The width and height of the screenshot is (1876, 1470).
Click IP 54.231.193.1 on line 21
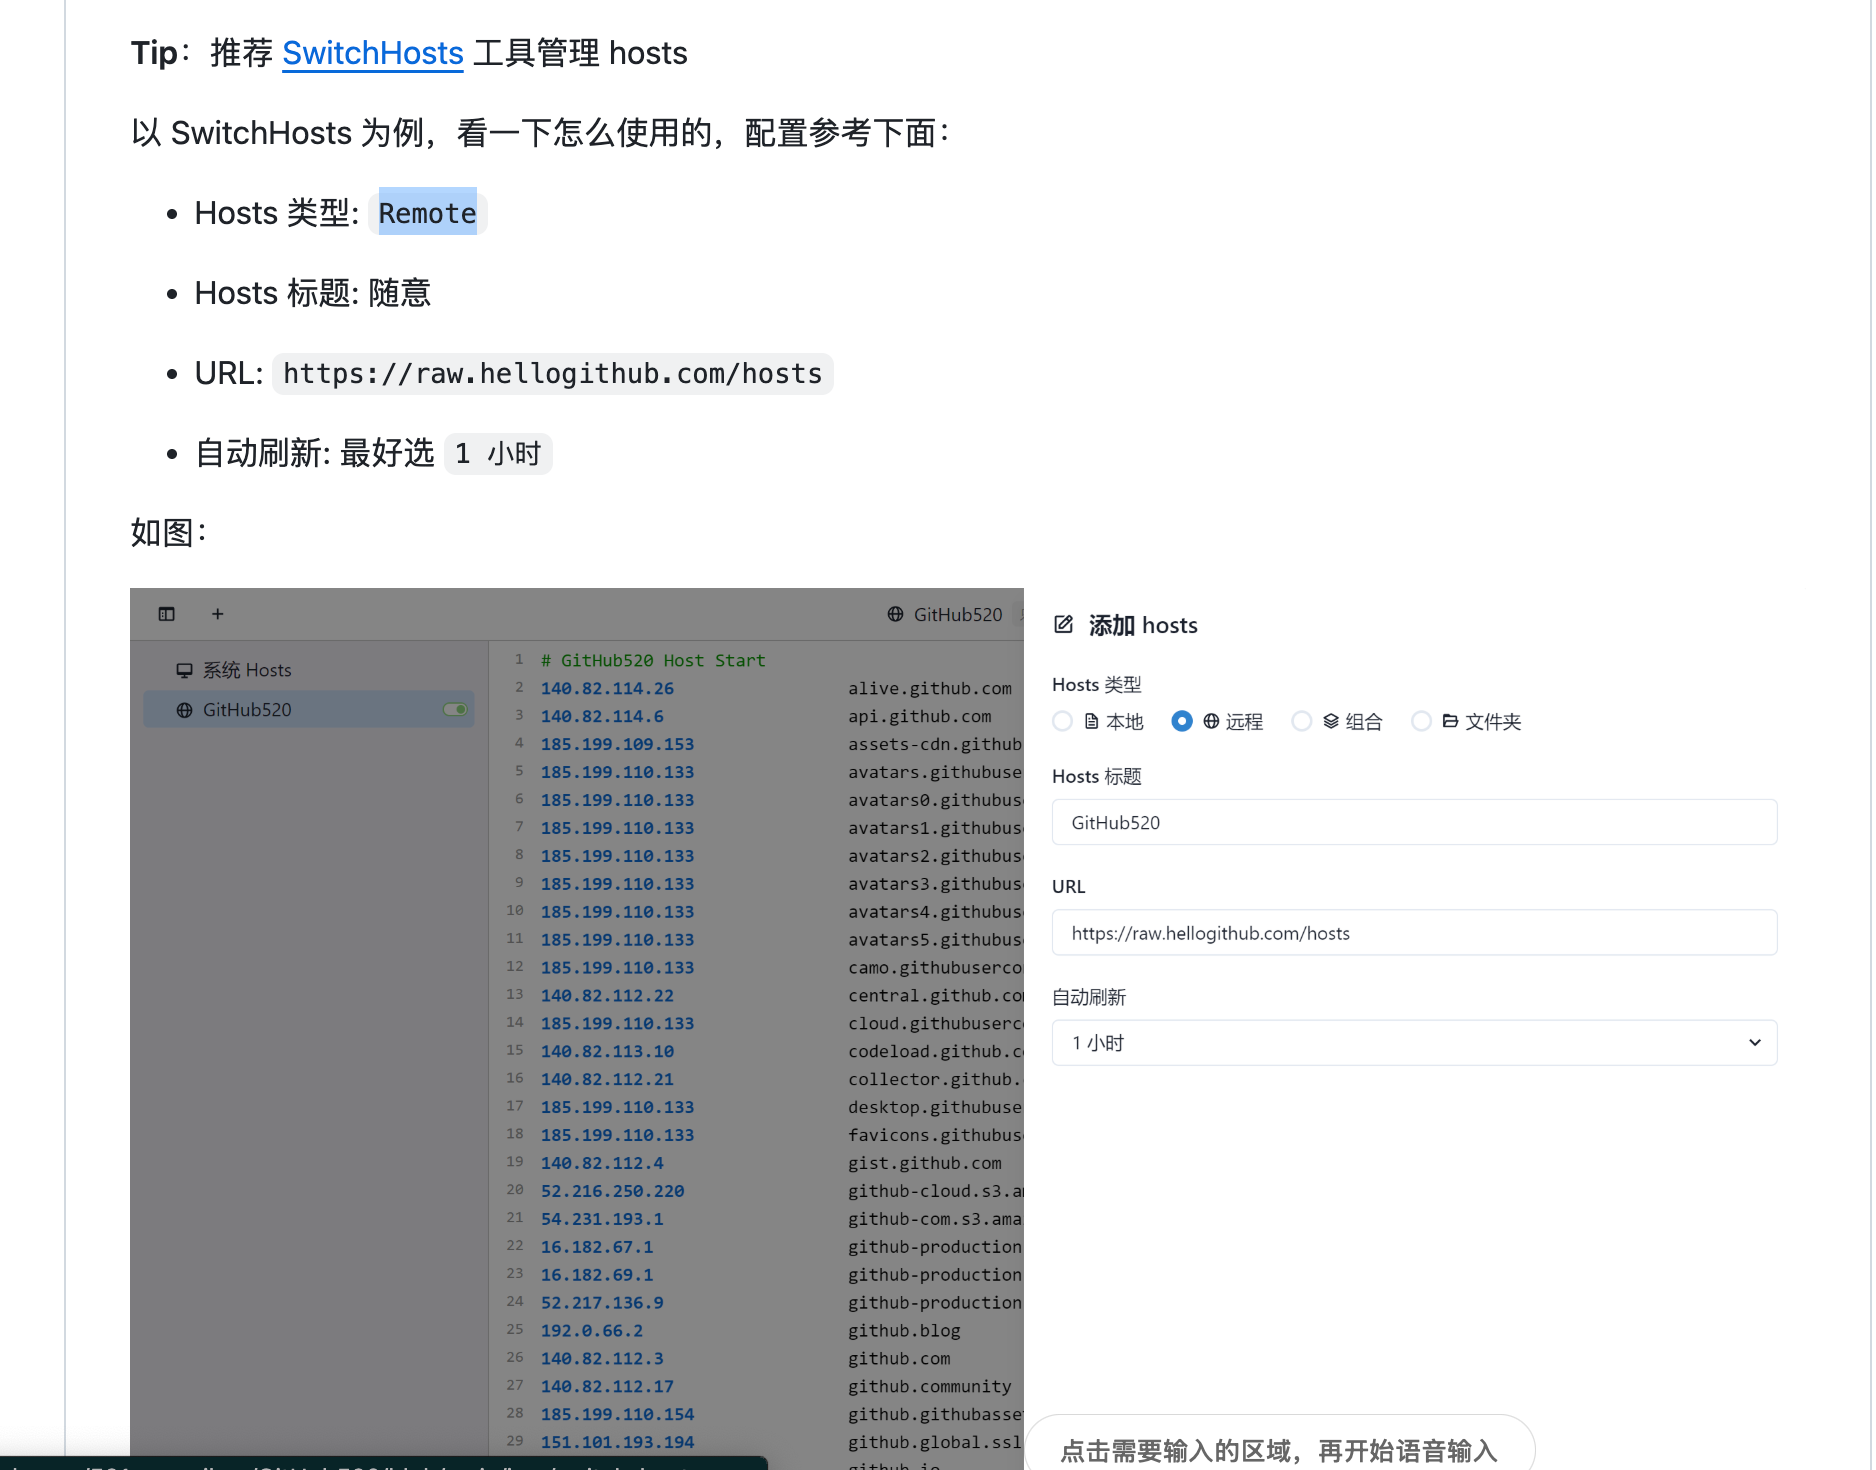tap(602, 1220)
